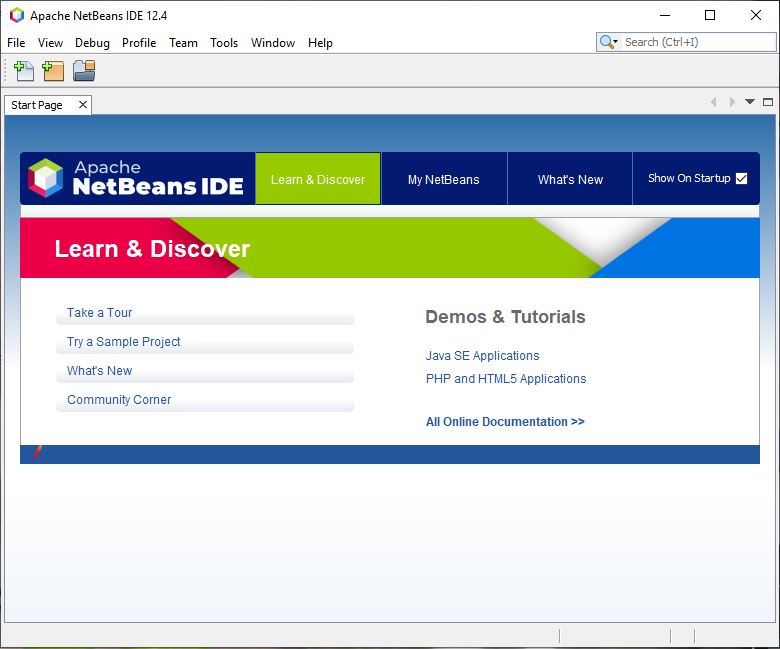Open the Window menu
This screenshot has width=780, height=649.
point(273,43)
